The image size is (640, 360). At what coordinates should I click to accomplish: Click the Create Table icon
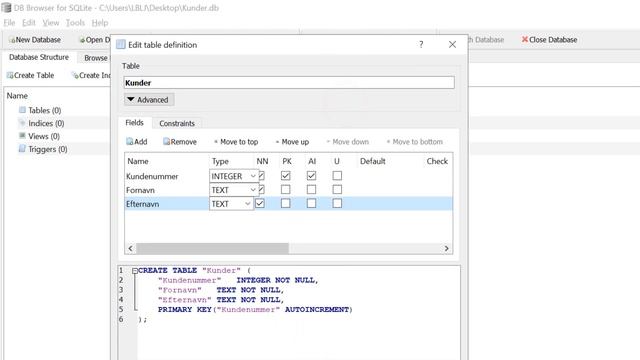click(10, 75)
